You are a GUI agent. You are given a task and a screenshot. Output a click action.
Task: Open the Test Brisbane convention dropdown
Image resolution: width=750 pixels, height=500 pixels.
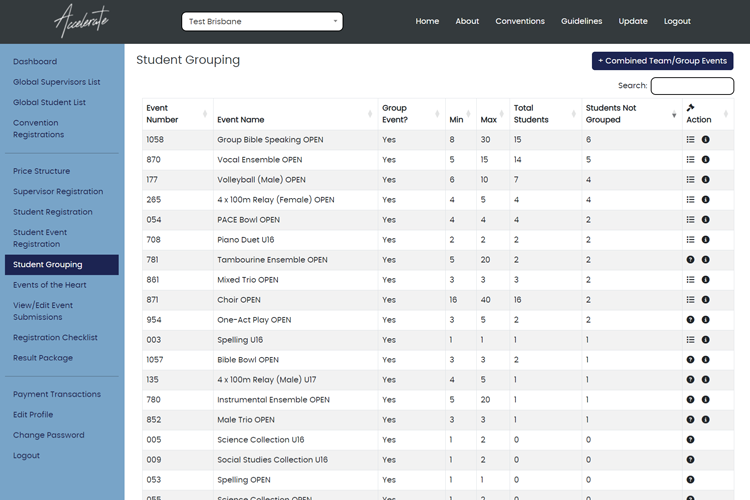pyautogui.click(x=262, y=21)
